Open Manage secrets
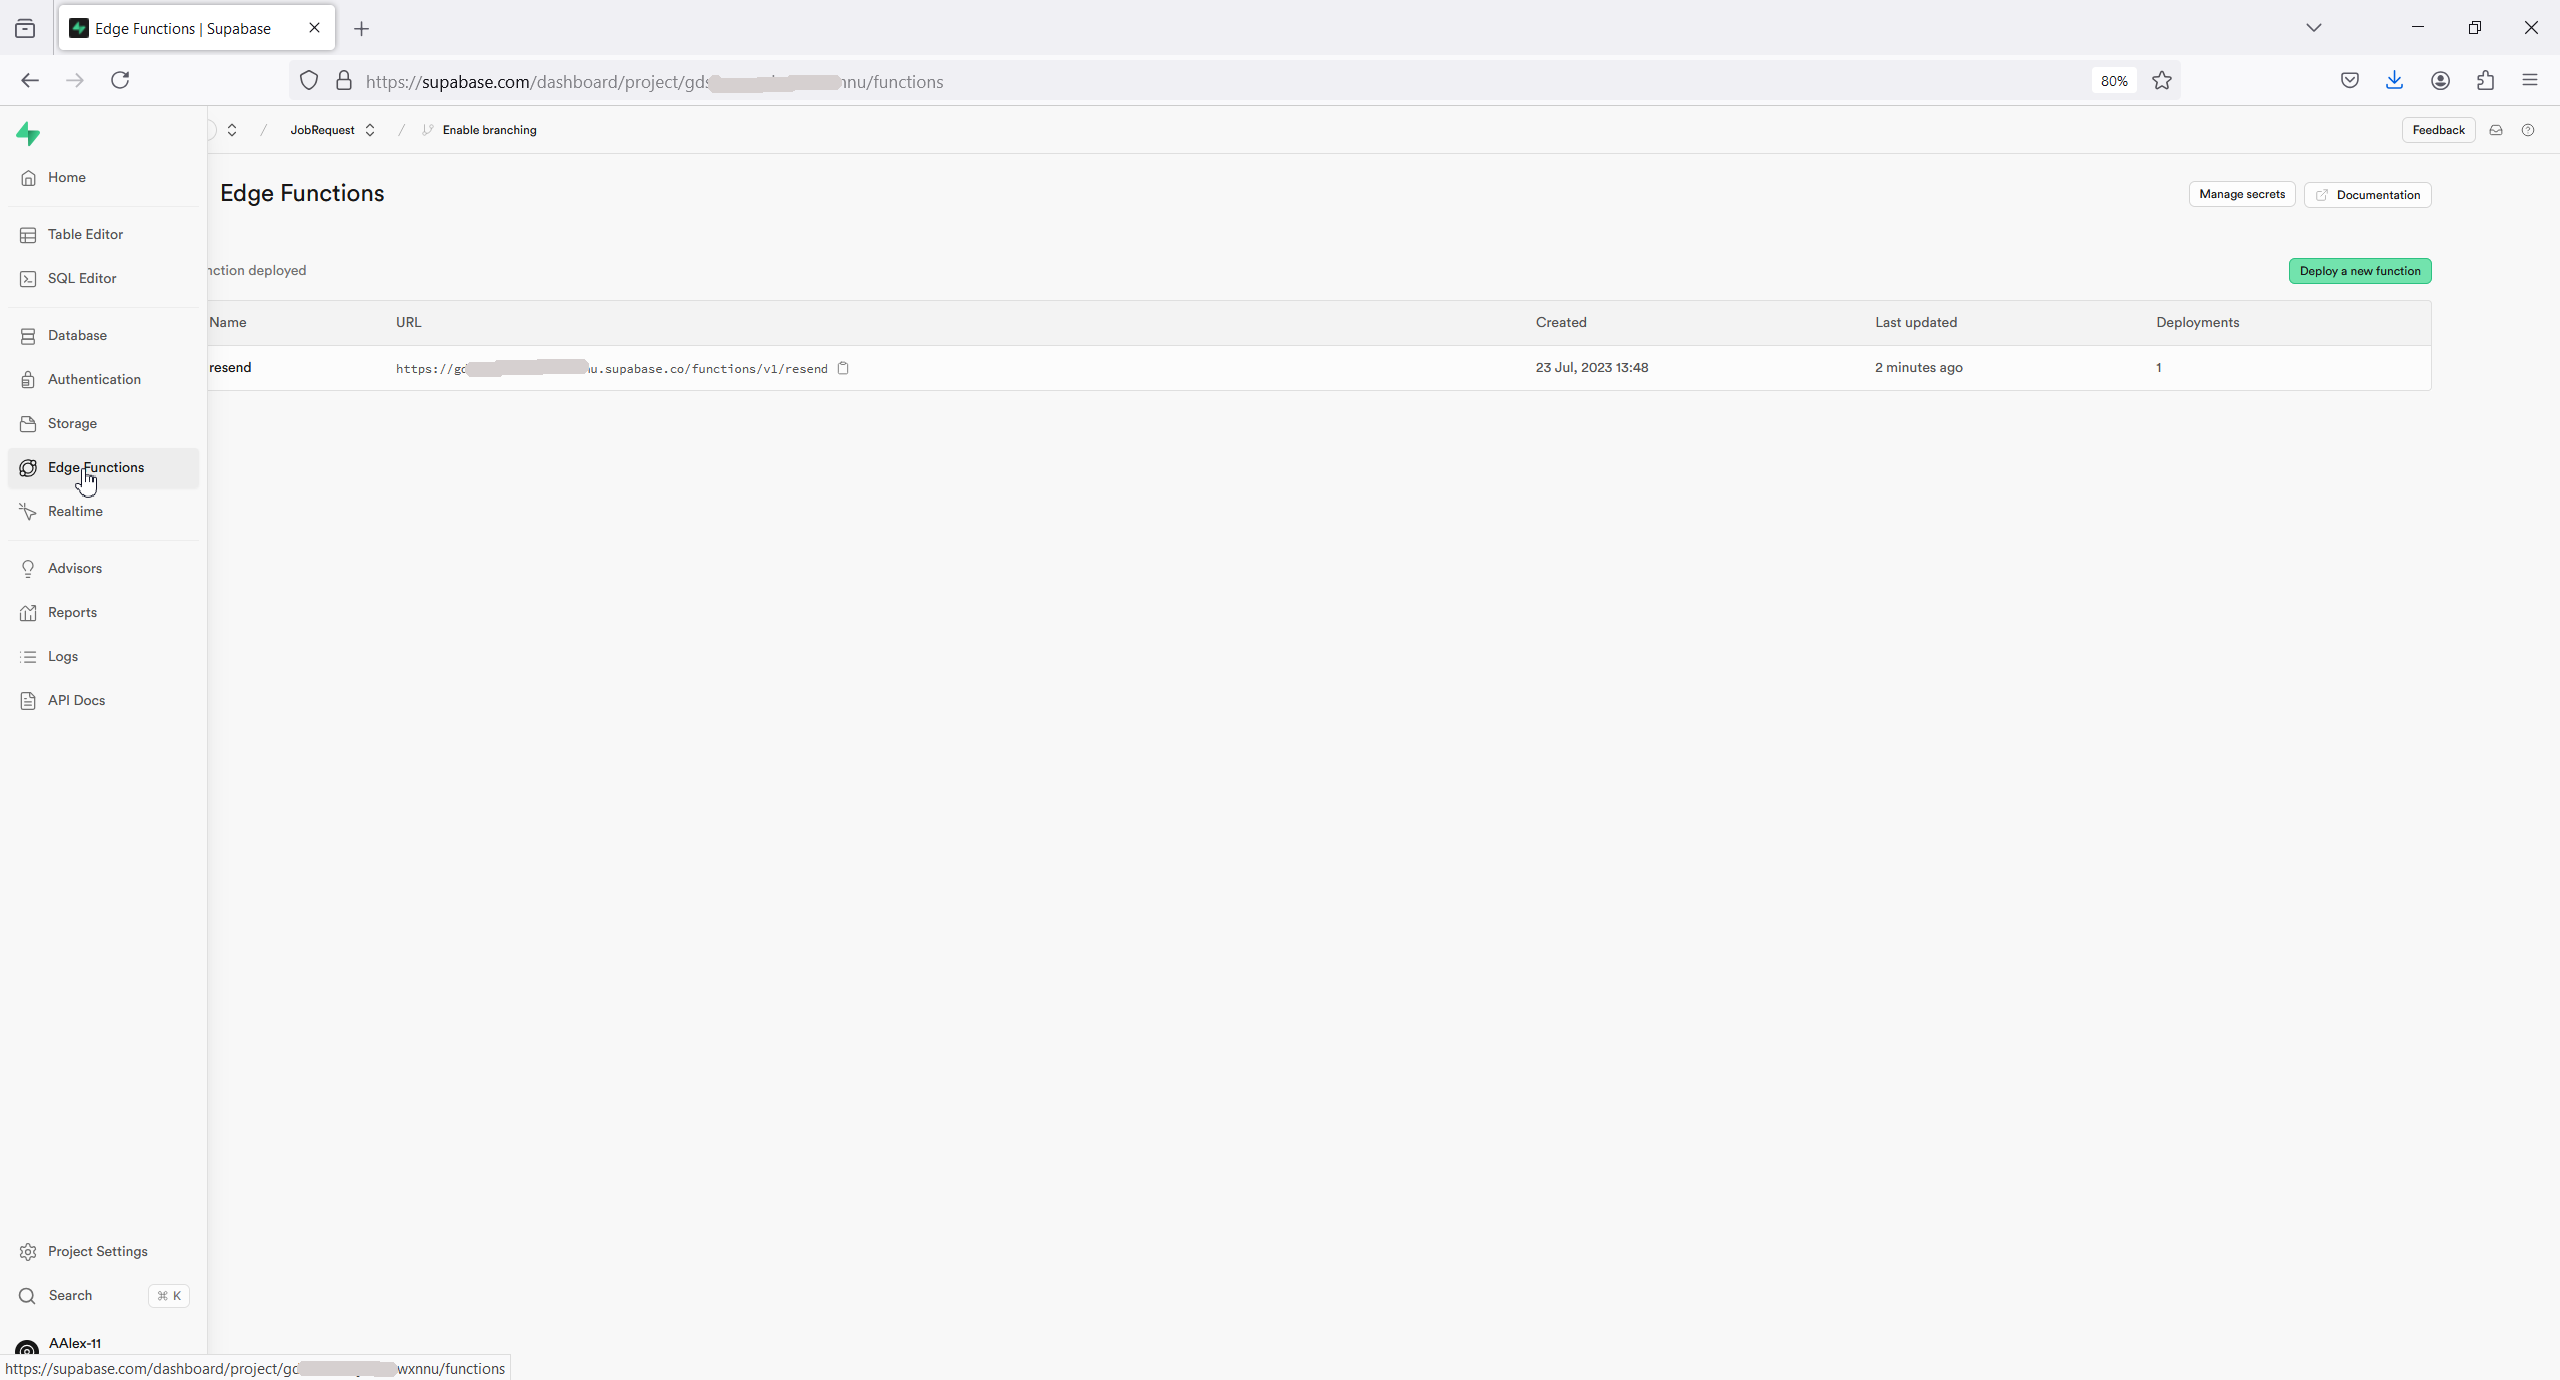2560x1380 pixels. pos(2241,194)
